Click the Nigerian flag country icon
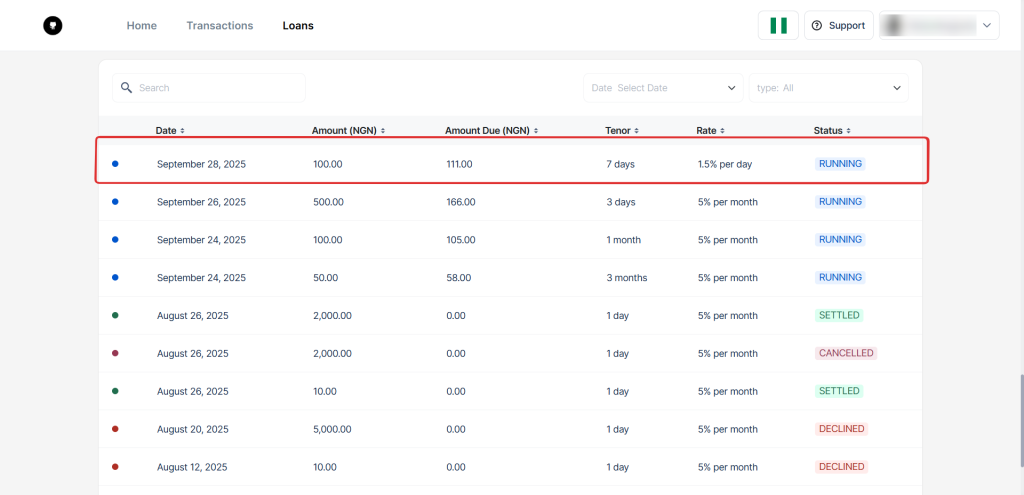 pyautogui.click(x=778, y=26)
